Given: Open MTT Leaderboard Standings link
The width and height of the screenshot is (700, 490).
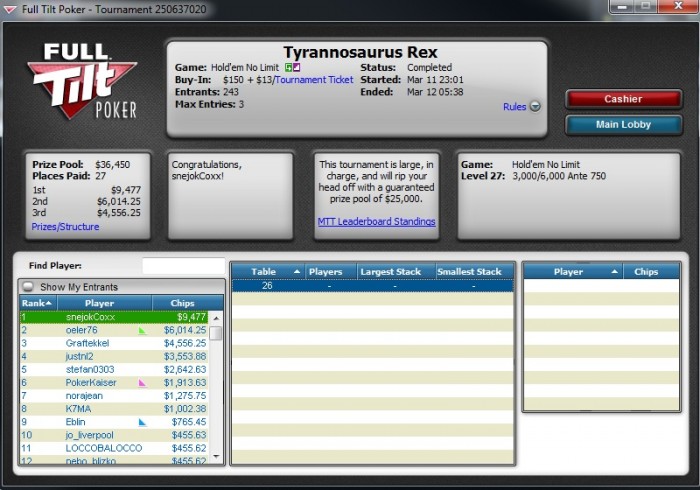Looking at the screenshot, I should click(376, 221).
